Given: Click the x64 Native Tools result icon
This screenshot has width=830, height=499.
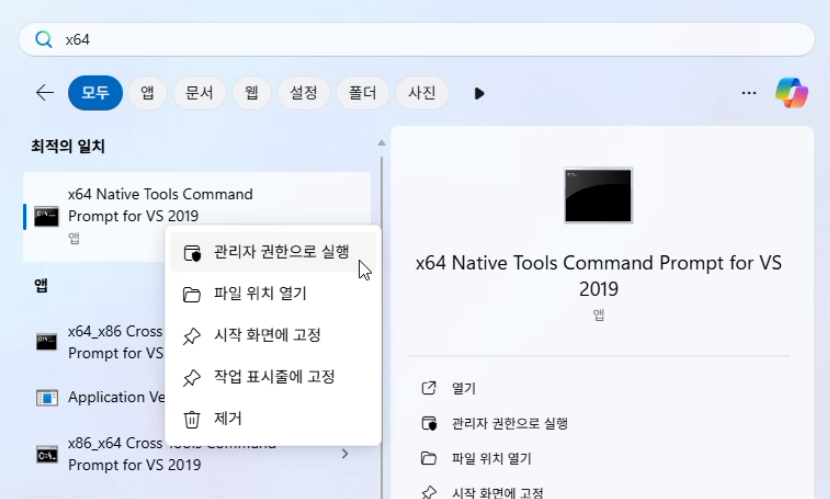Looking at the screenshot, I should tap(47, 216).
